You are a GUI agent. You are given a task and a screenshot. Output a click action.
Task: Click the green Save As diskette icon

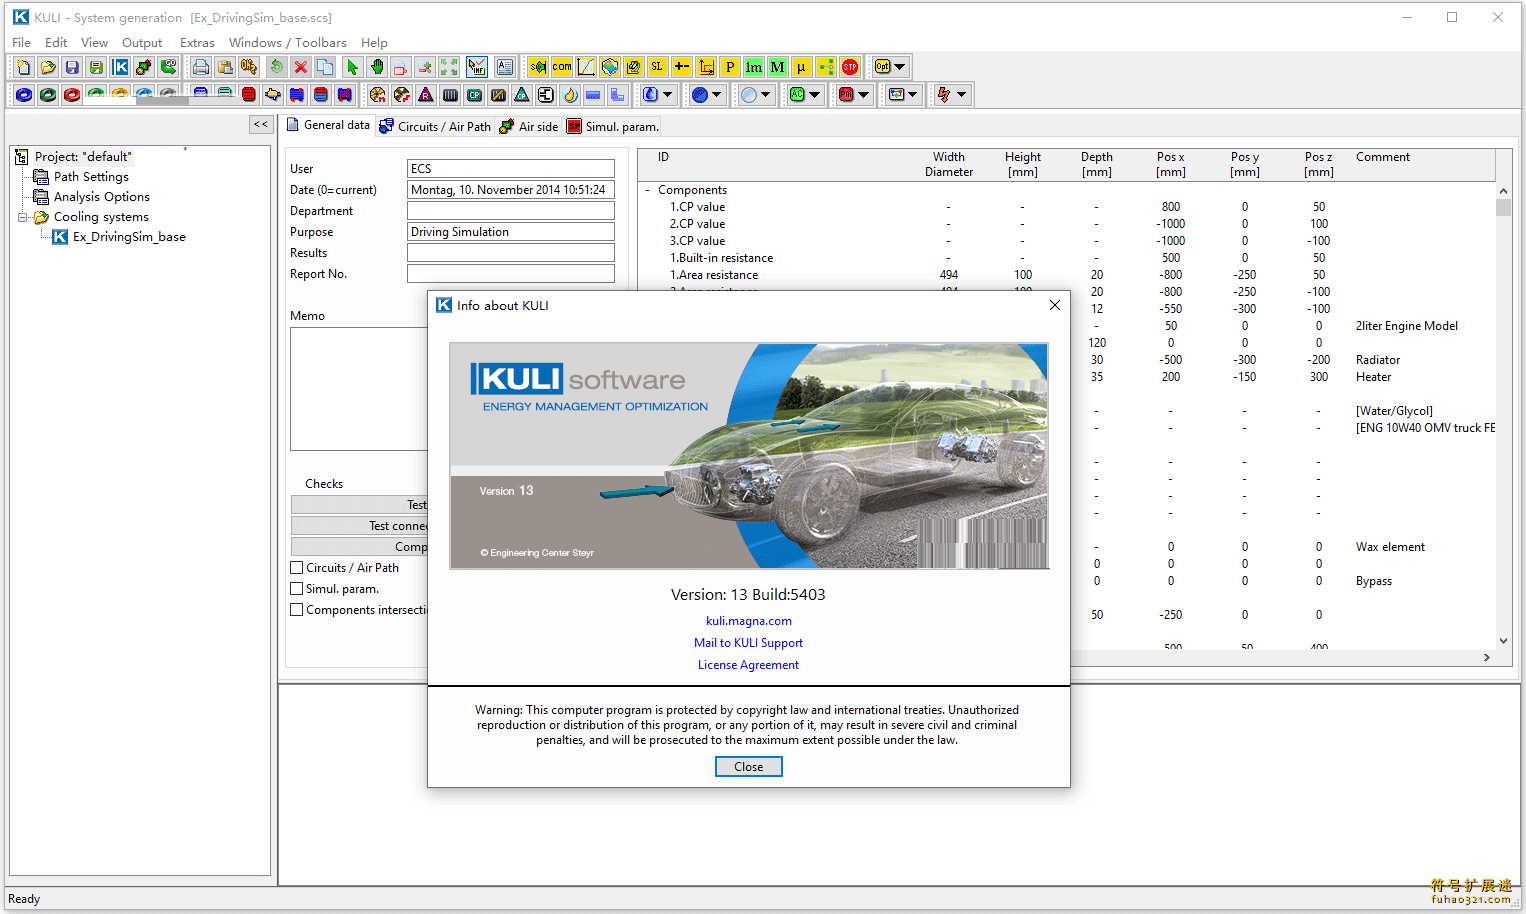[x=96, y=67]
